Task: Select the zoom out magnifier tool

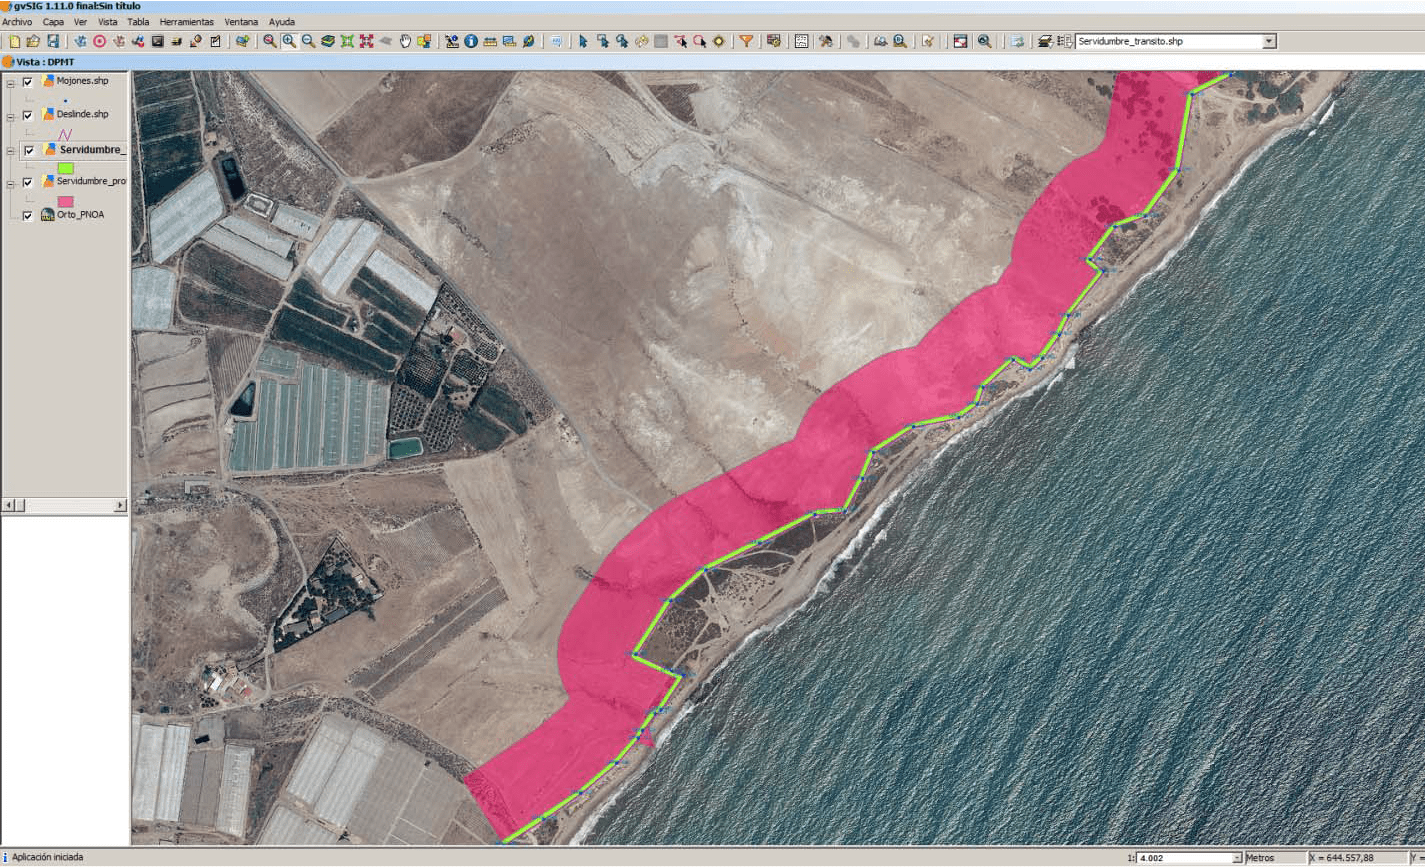Action: pyautogui.click(x=308, y=41)
